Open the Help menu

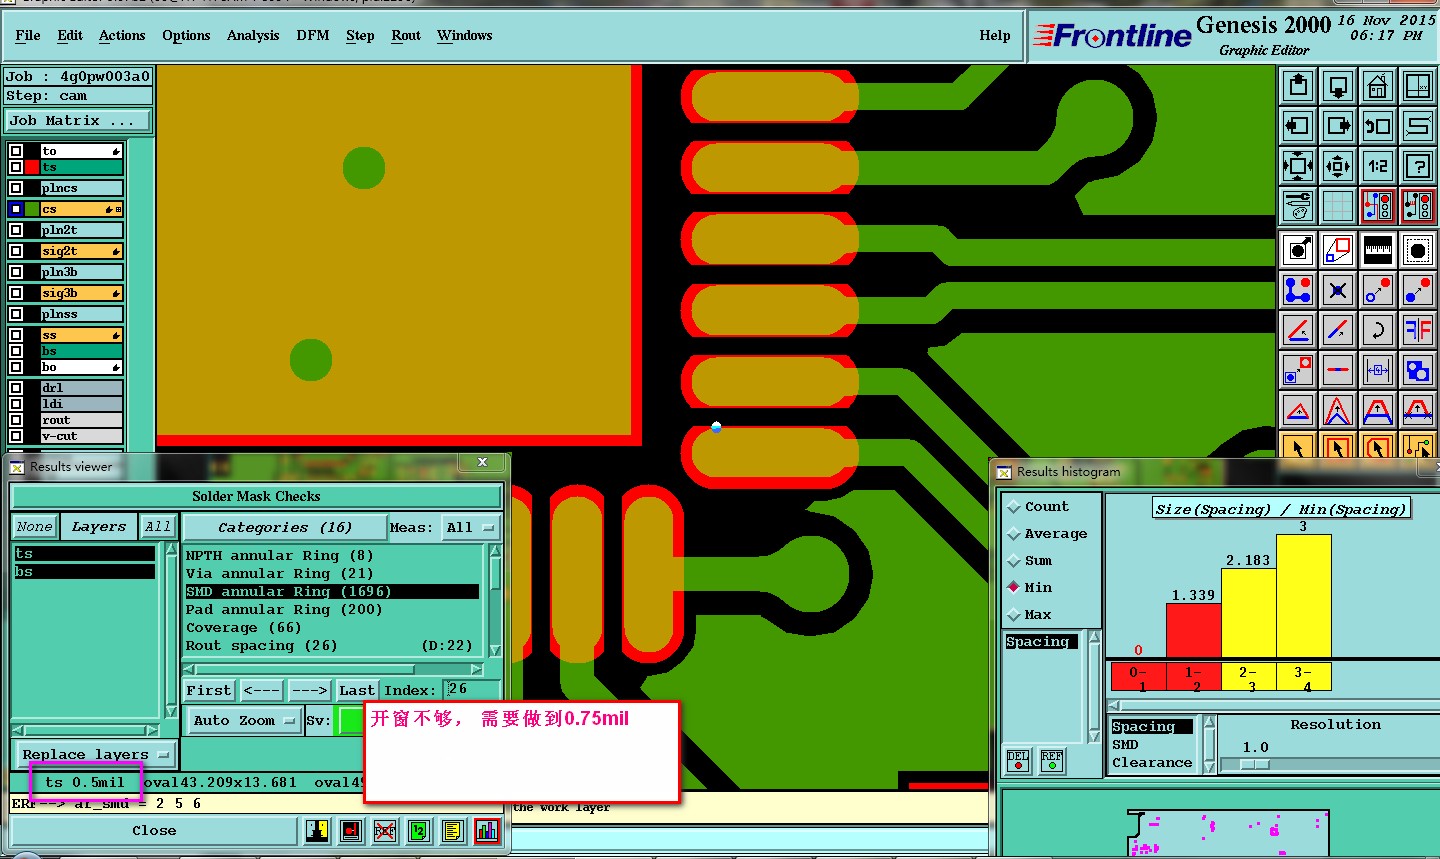coord(995,35)
